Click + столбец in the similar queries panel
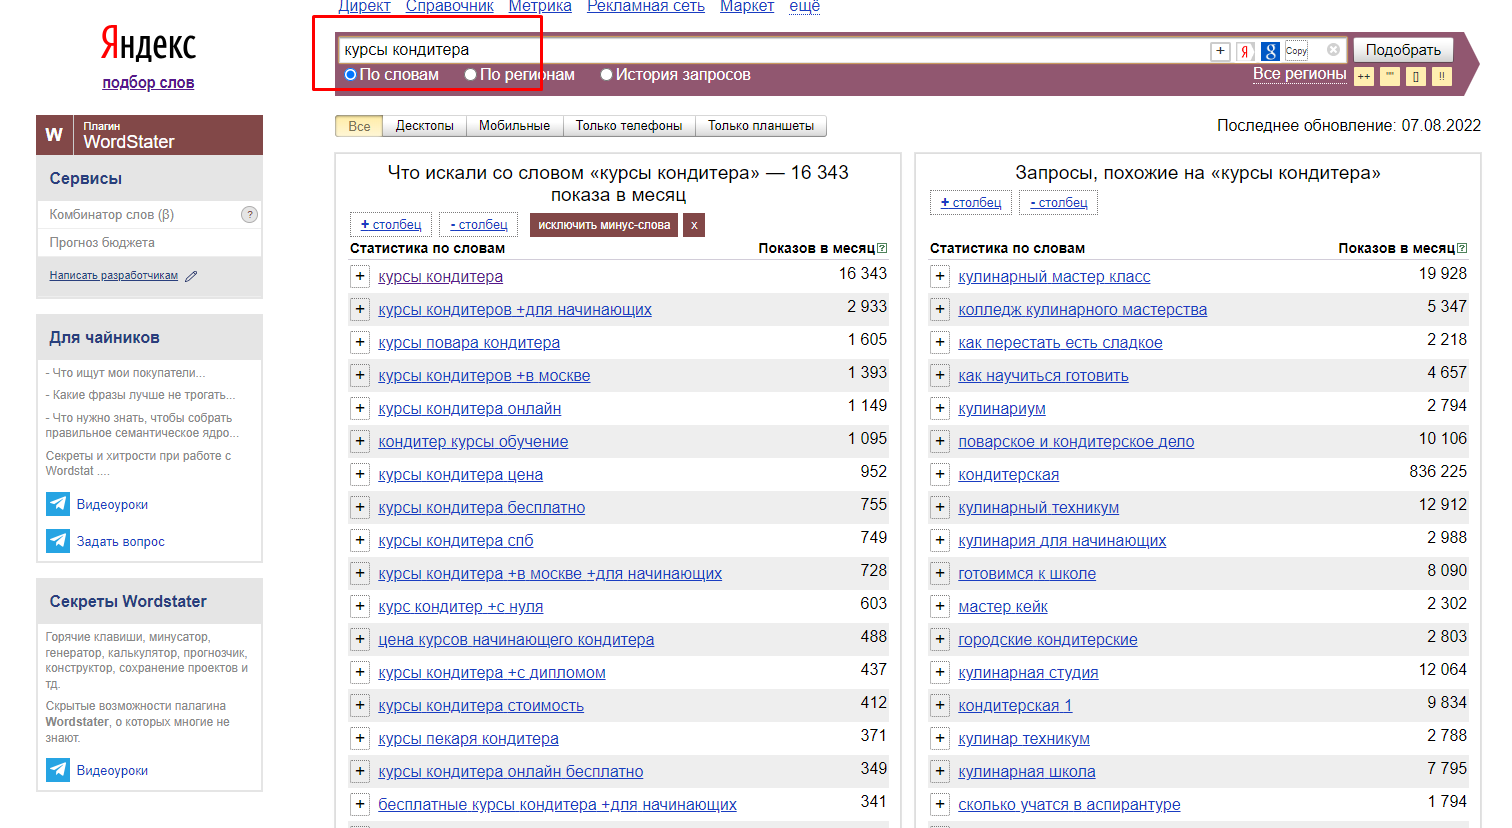The image size is (1512, 828). pyautogui.click(x=971, y=203)
